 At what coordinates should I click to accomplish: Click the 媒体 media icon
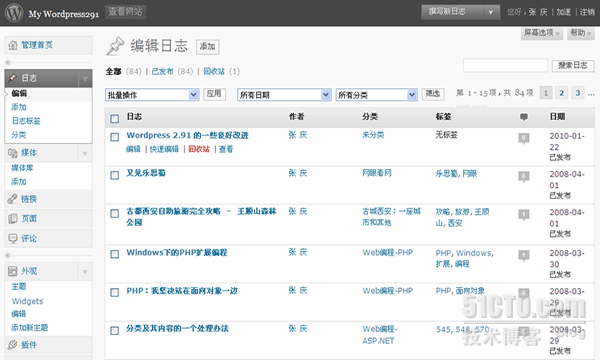13,153
